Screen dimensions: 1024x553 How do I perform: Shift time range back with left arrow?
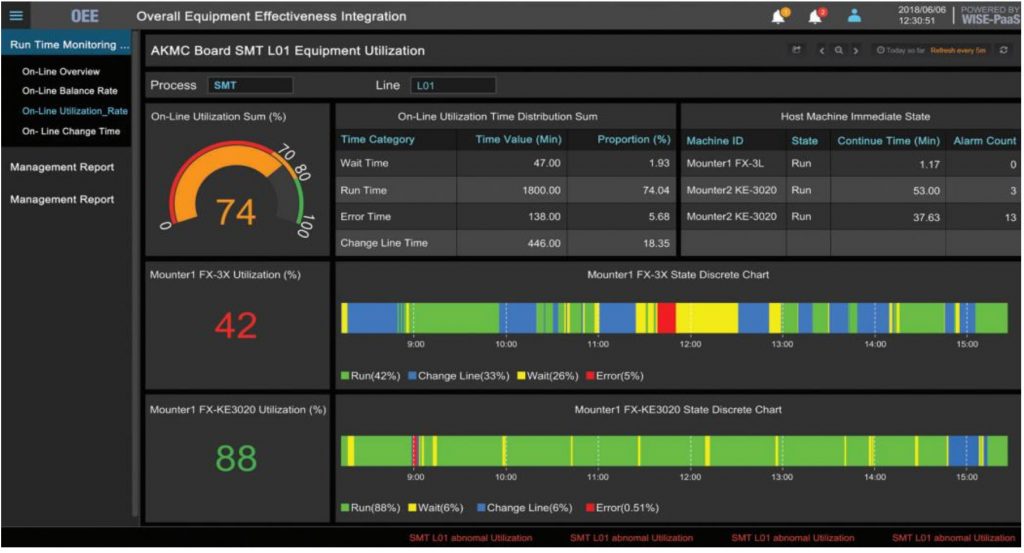coord(822,51)
